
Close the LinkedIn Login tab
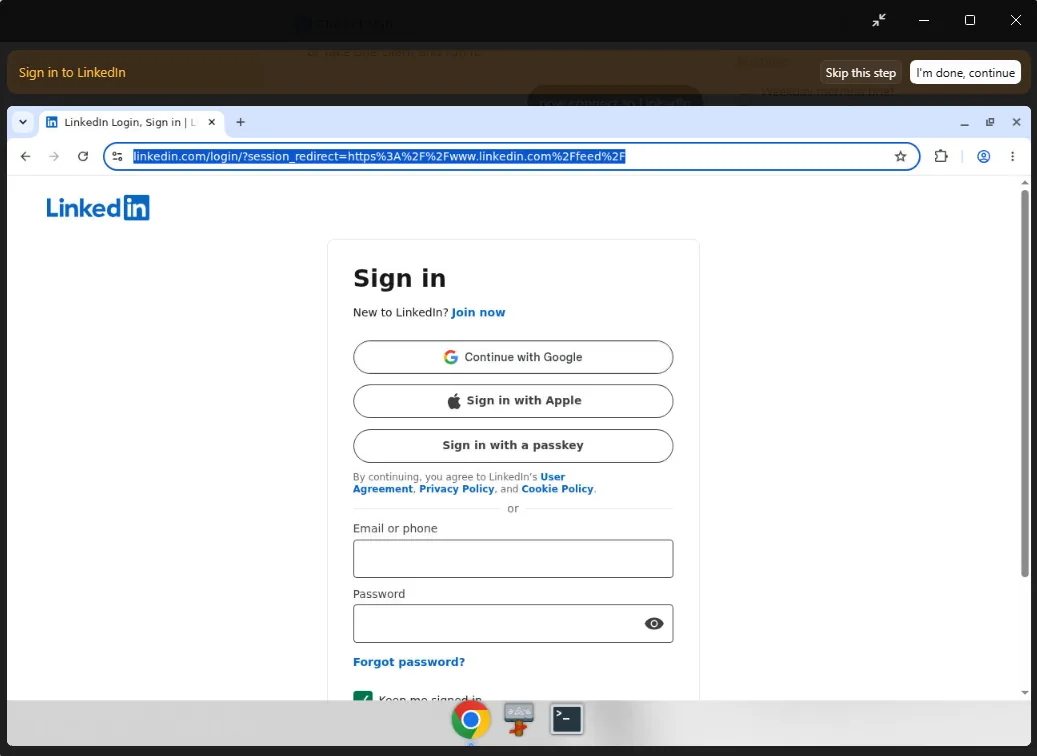tap(212, 122)
